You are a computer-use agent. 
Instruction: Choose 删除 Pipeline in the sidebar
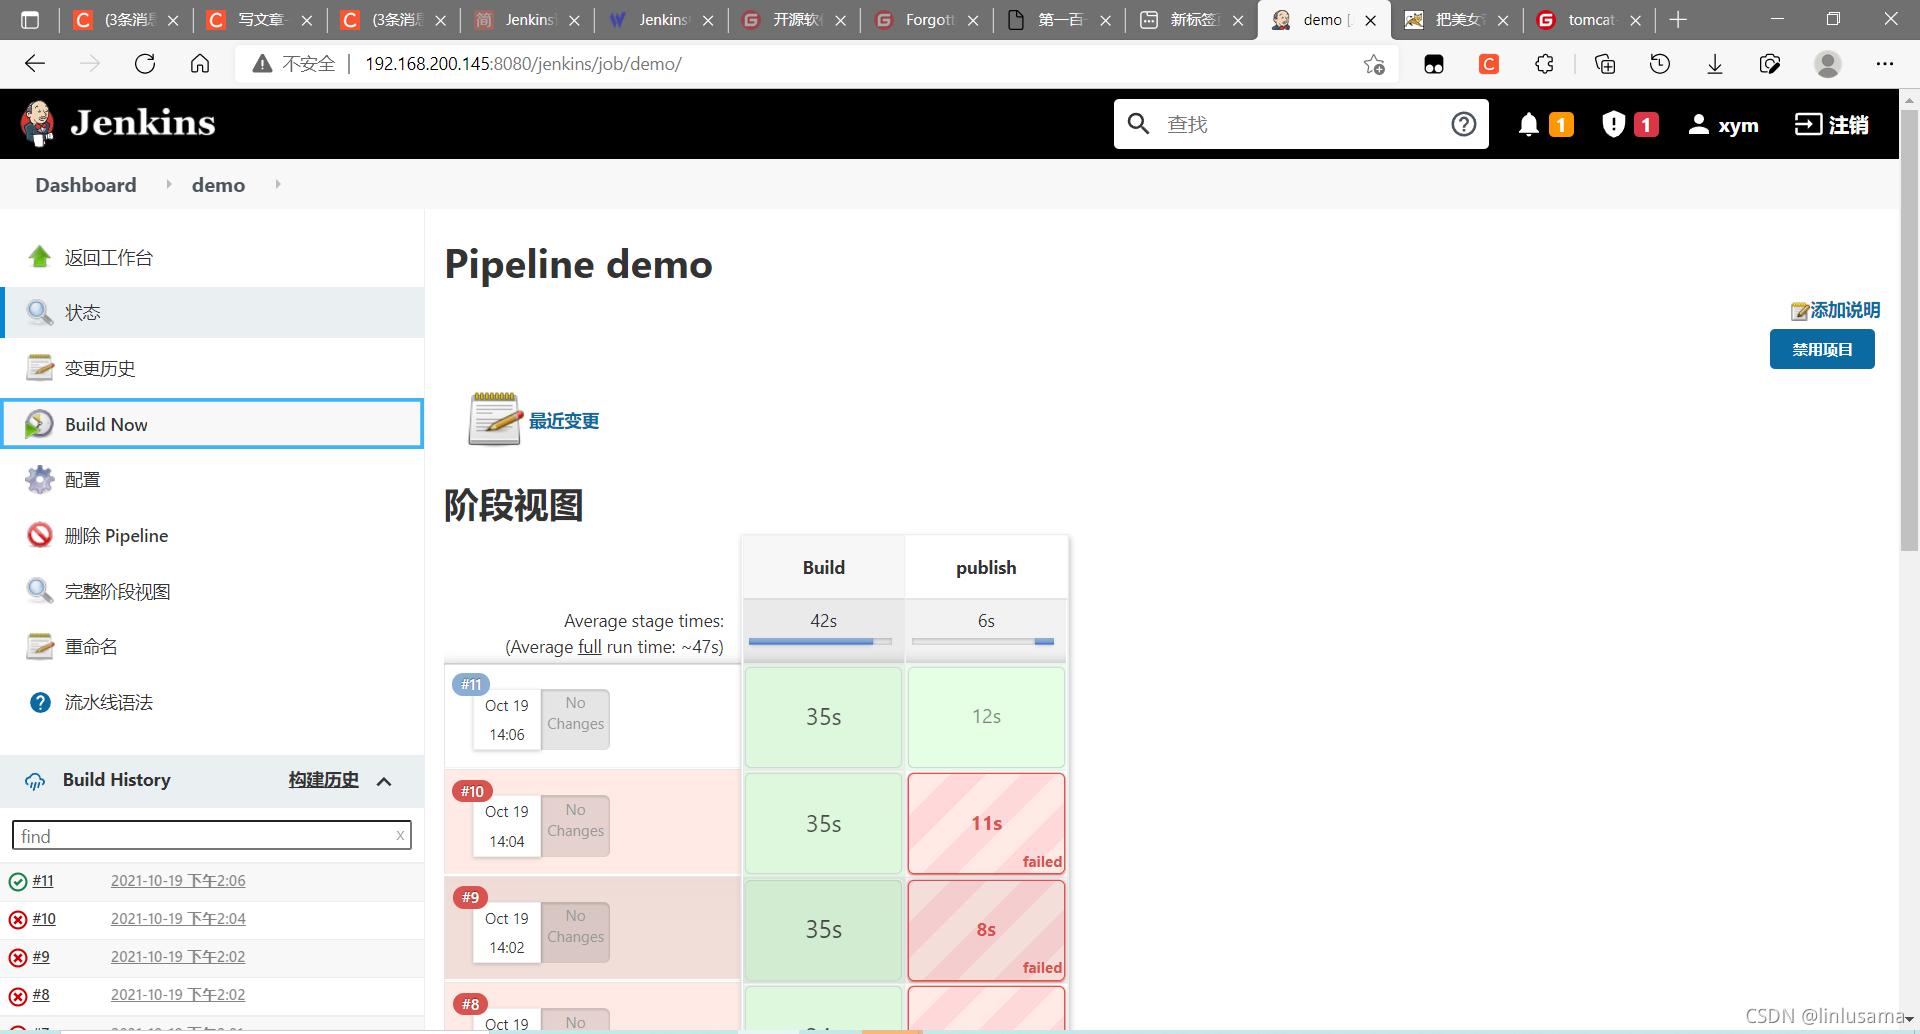(116, 536)
